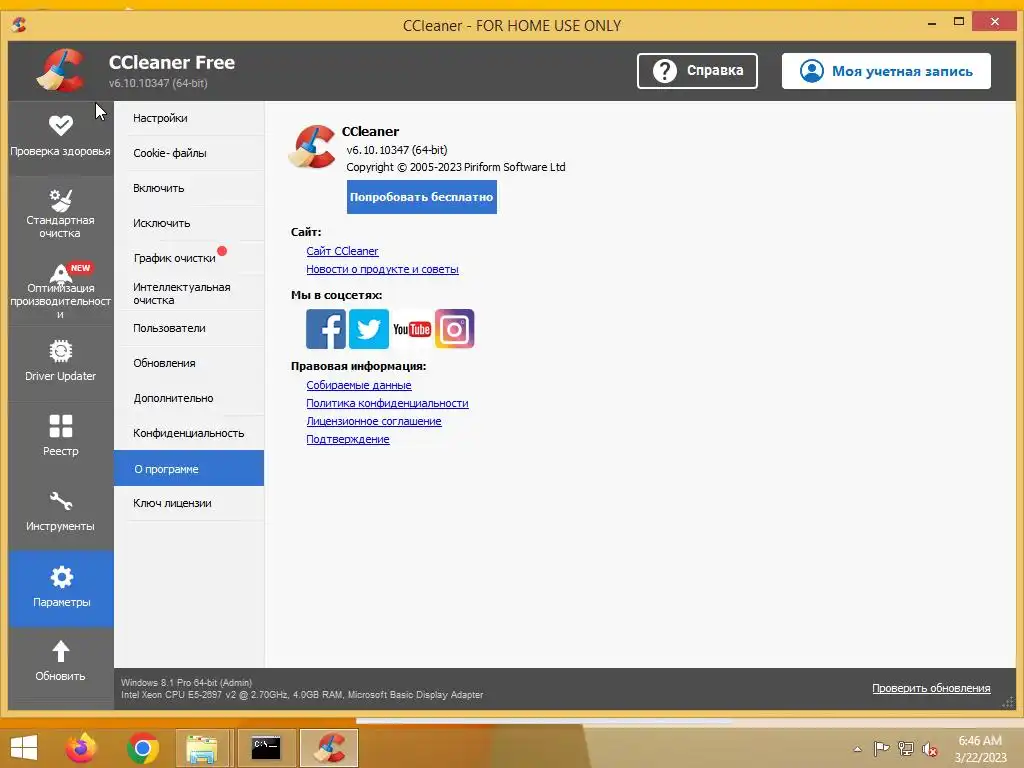
Task: Open Standard cleaning (Стандартная очистка)
Action: pyautogui.click(x=61, y=214)
